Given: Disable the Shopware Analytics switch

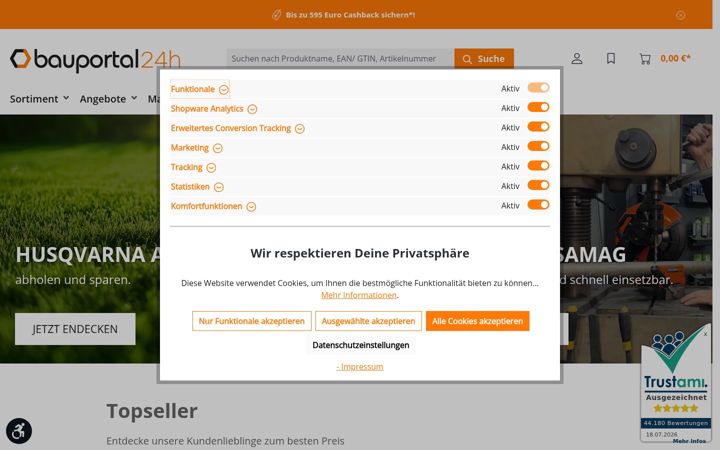Looking at the screenshot, I should coord(538,107).
